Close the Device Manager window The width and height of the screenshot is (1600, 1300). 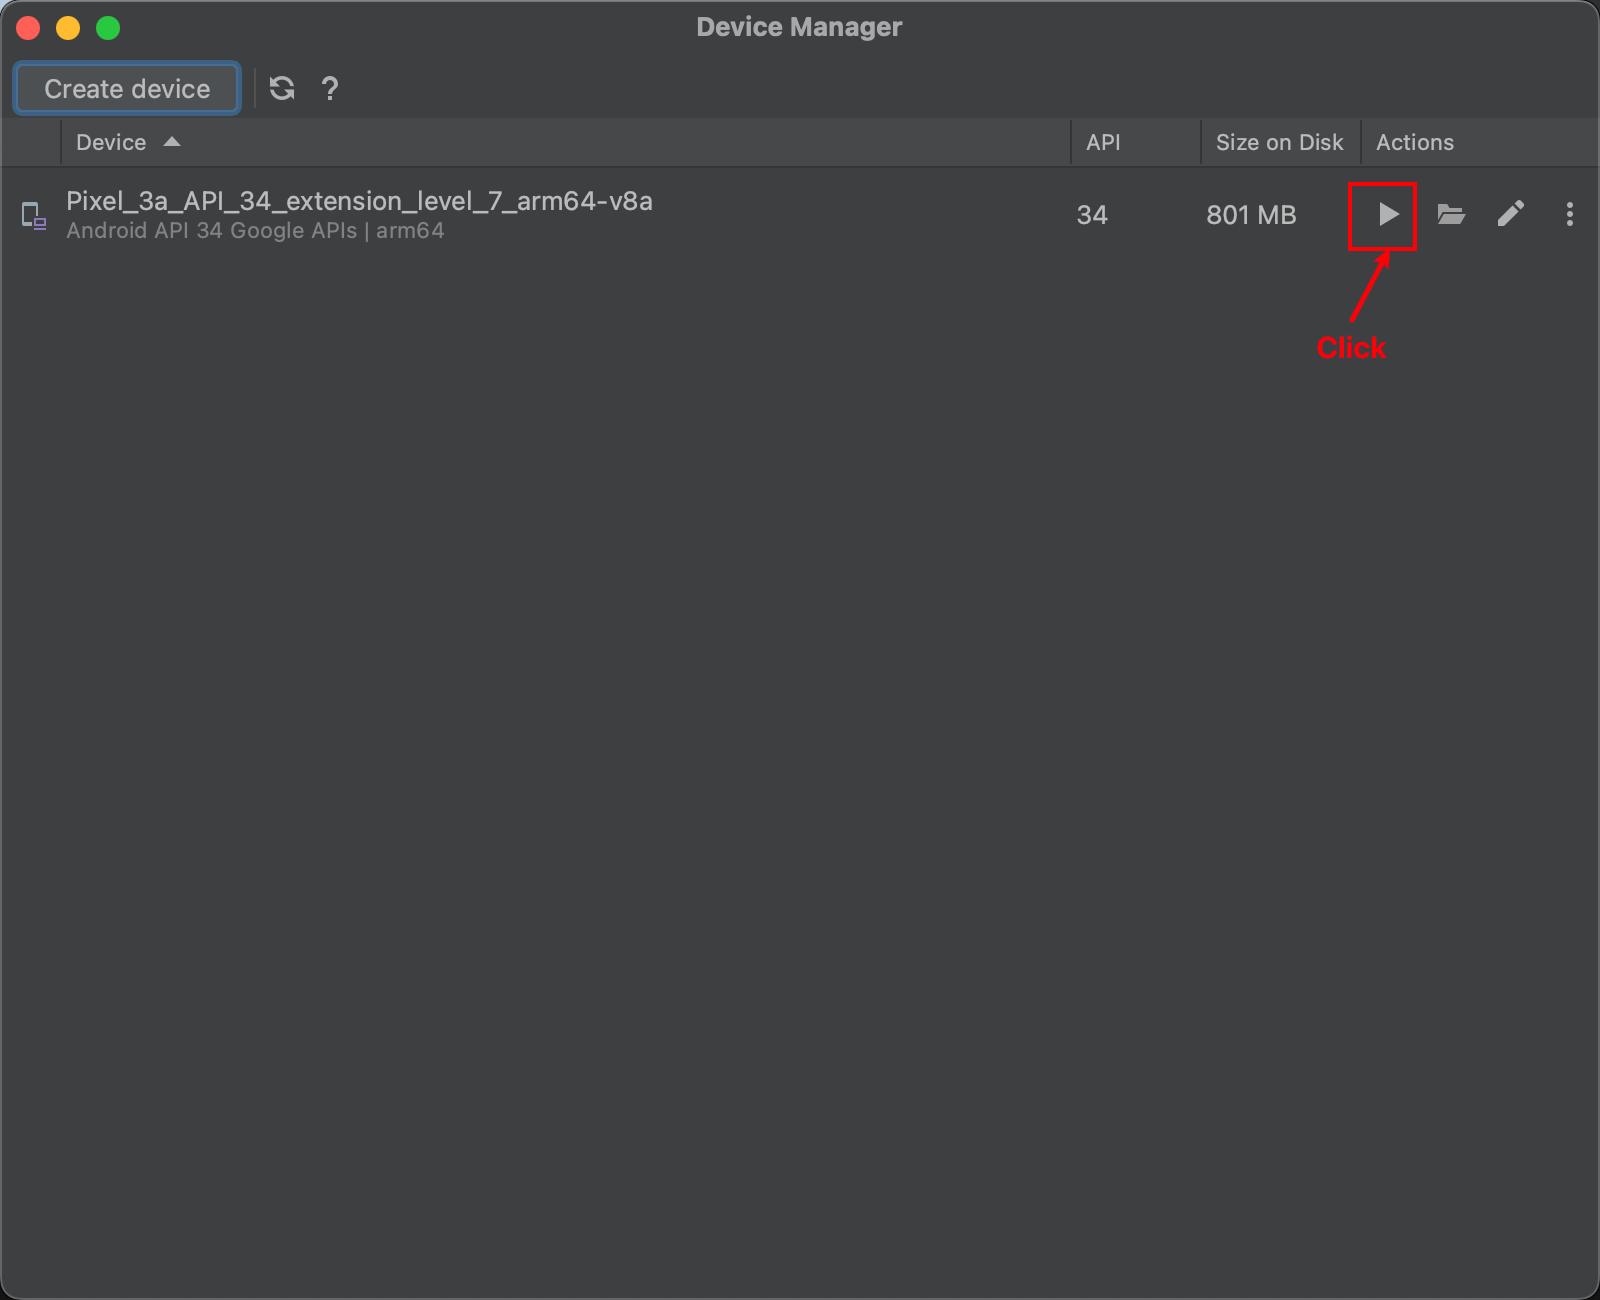pos(28,28)
